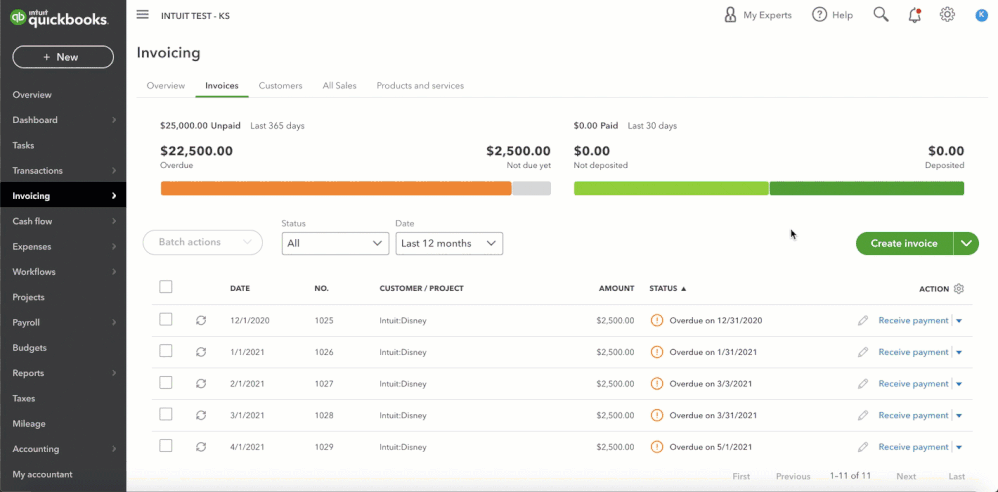Open table settings gear next to Action

click(x=959, y=289)
